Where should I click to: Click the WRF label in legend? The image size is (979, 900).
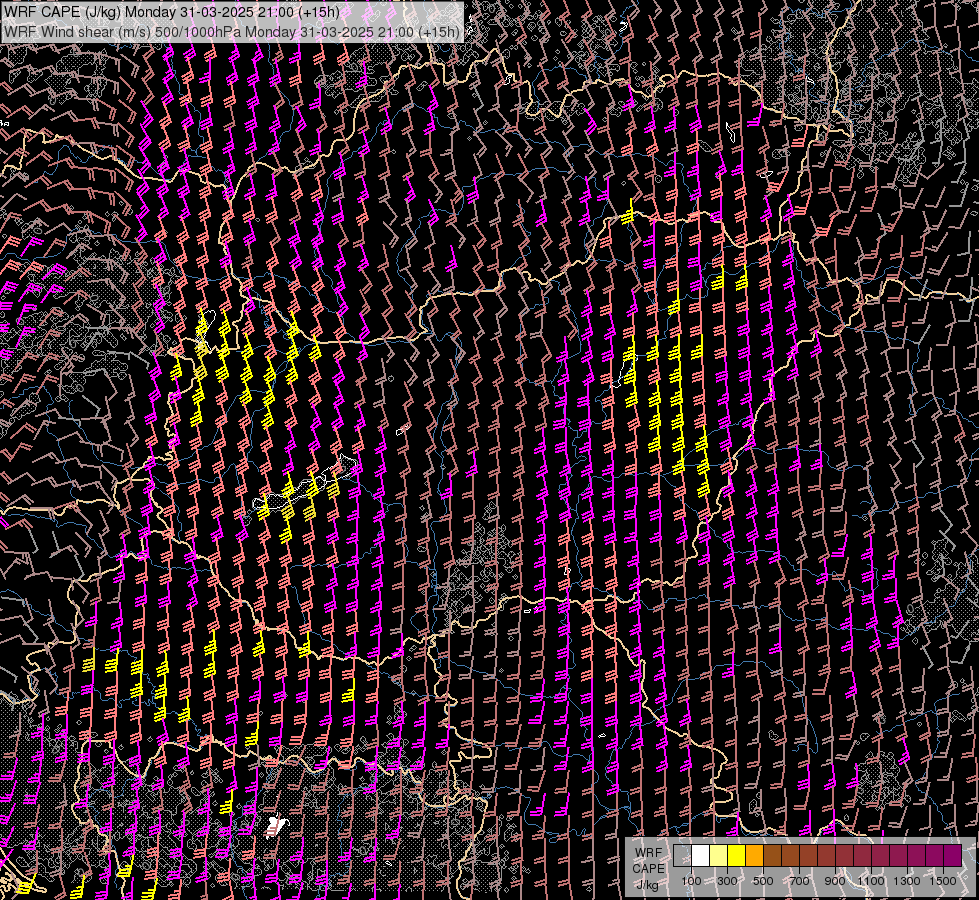click(x=648, y=853)
